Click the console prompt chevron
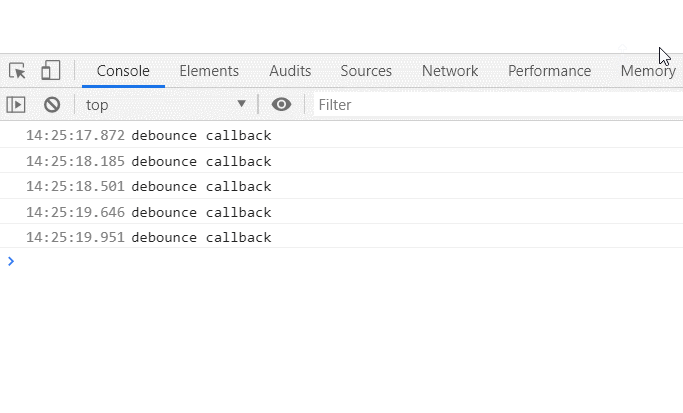The height and width of the screenshot is (413, 683). pyautogui.click(x=11, y=261)
